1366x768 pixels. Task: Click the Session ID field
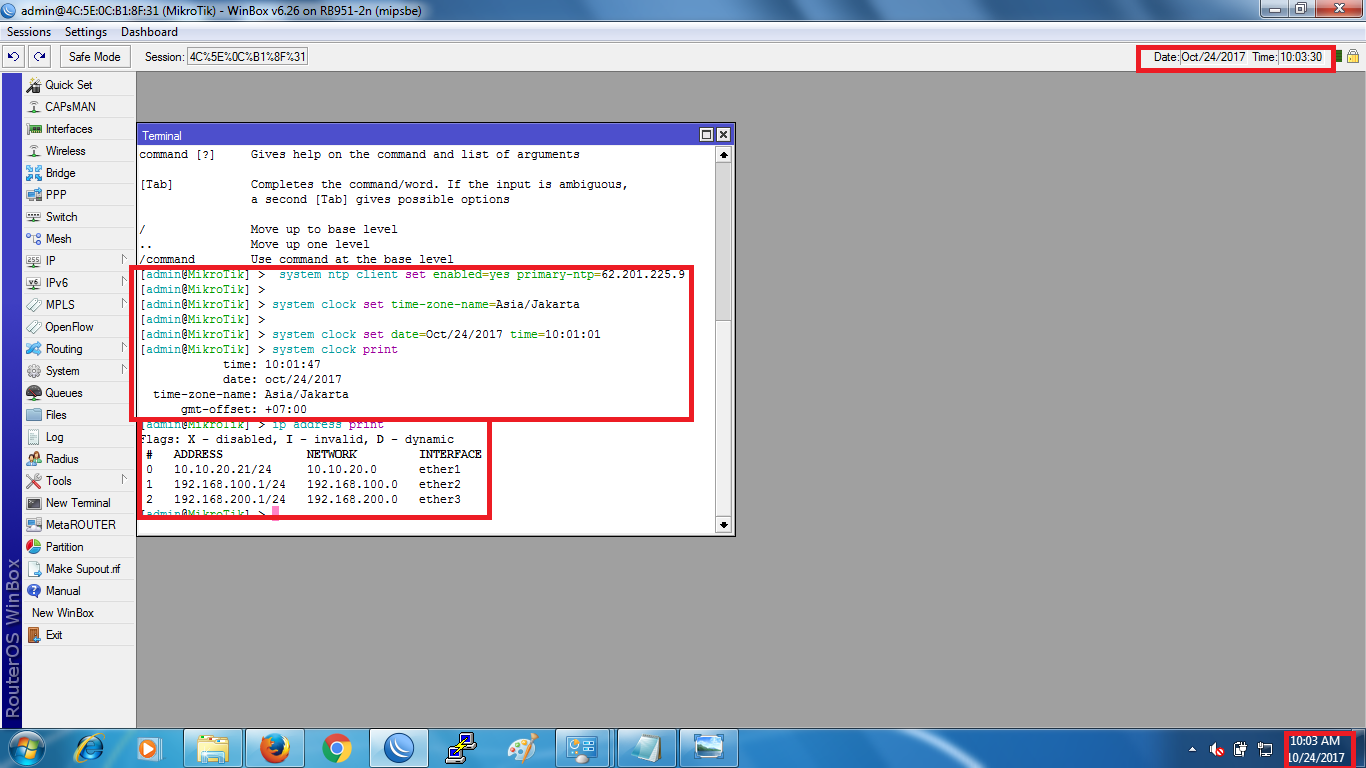(x=247, y=57)
